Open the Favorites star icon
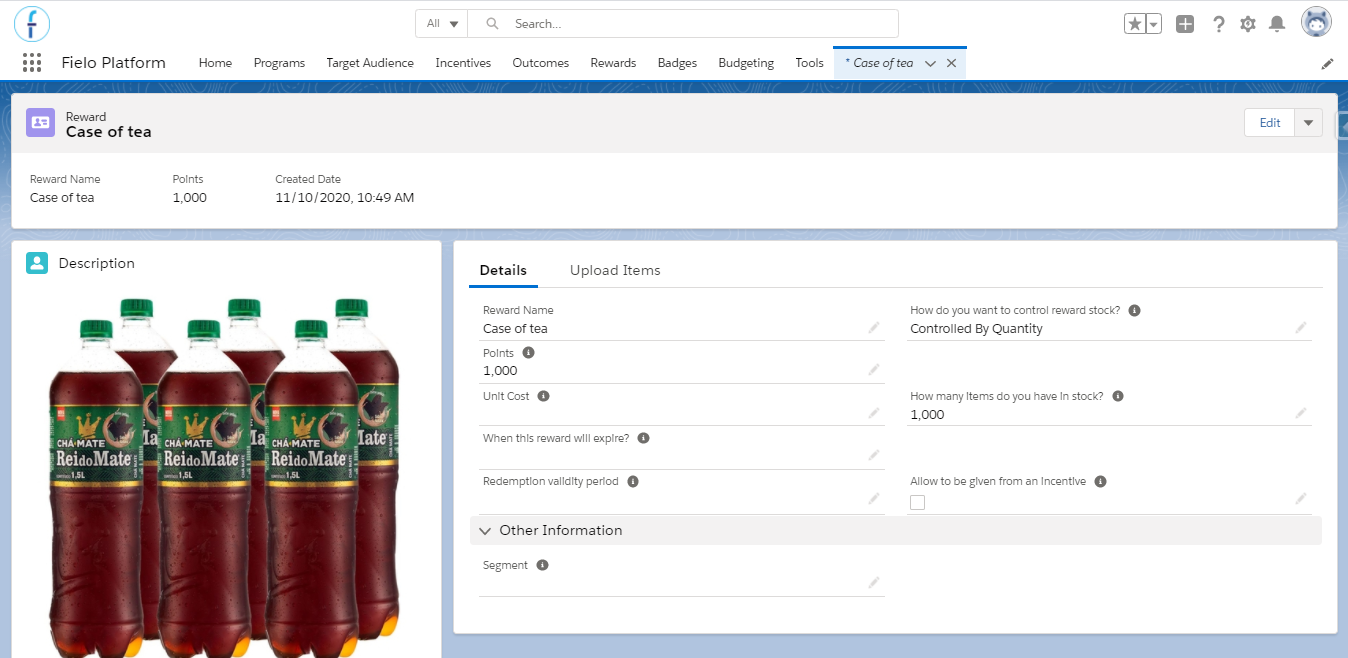 1134,24
